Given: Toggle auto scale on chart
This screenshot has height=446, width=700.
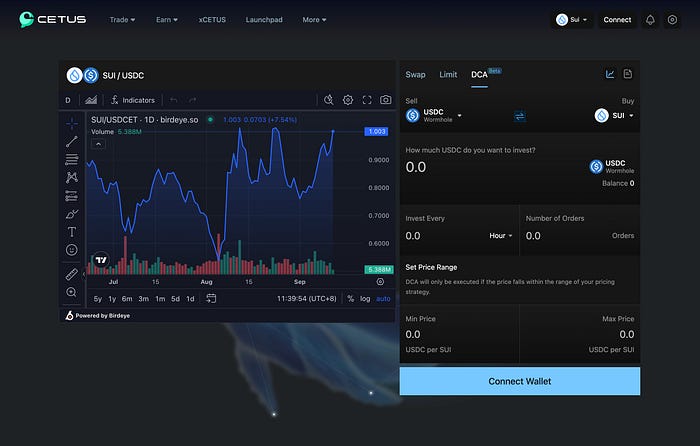Looking at the screenshot, I should coord(383,299).
